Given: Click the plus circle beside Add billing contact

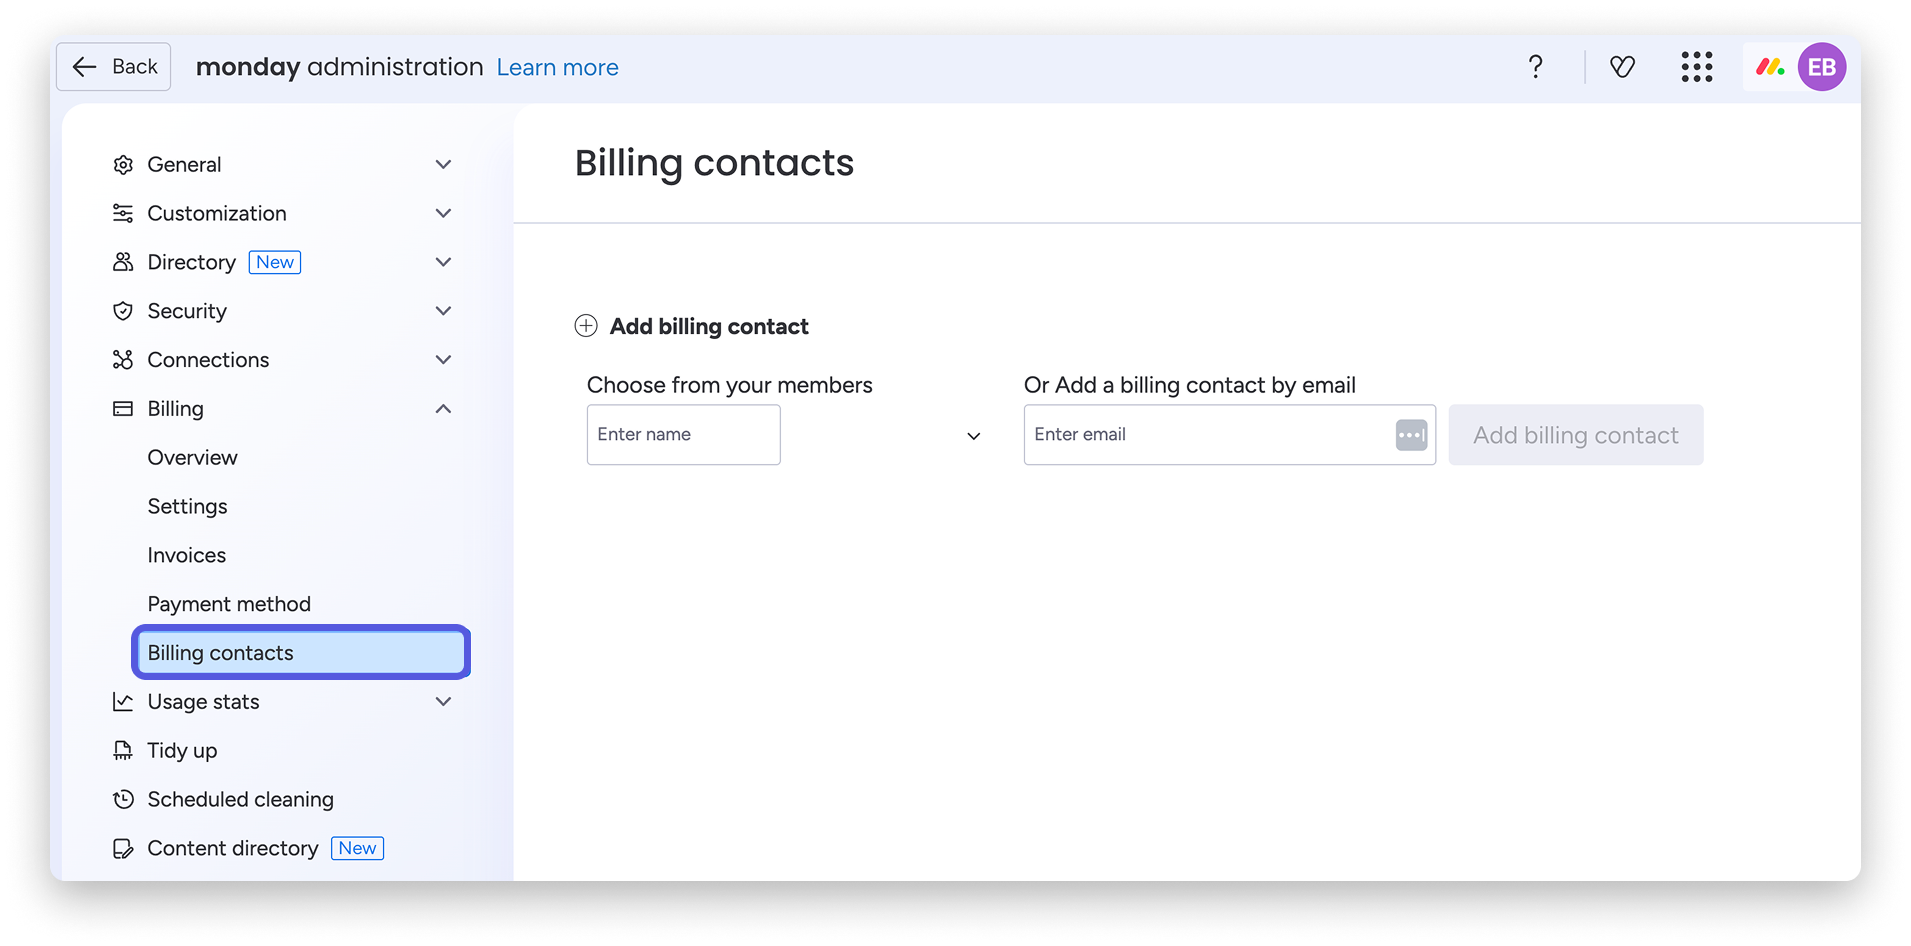Looking at the screenshot, I should [x=586, y=326].
